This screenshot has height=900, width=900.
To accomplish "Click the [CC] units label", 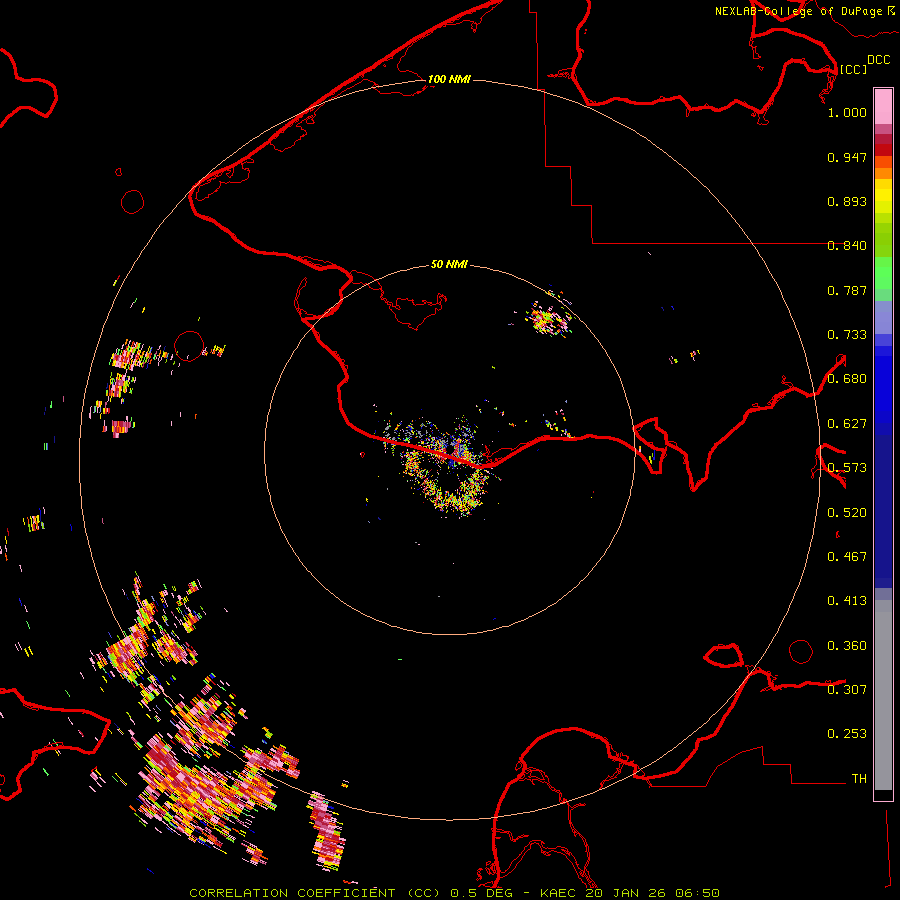I will 853,69.
